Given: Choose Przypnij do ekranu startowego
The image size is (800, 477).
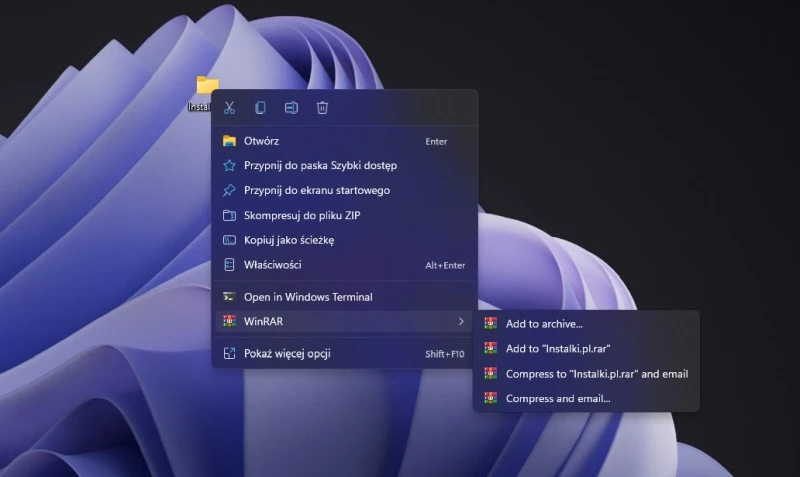Looking at the screenshot, I should [344, 190].
